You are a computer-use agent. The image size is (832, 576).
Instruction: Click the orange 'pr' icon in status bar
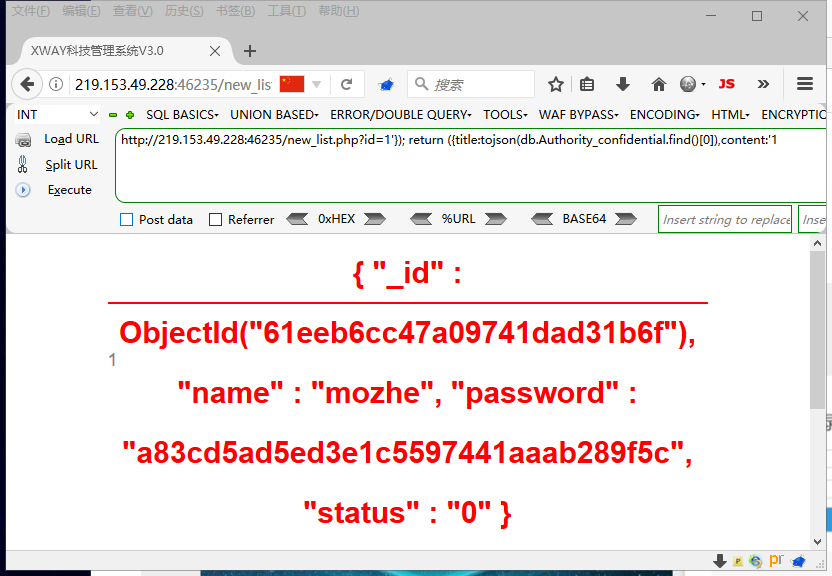click(x=776, y=560)
